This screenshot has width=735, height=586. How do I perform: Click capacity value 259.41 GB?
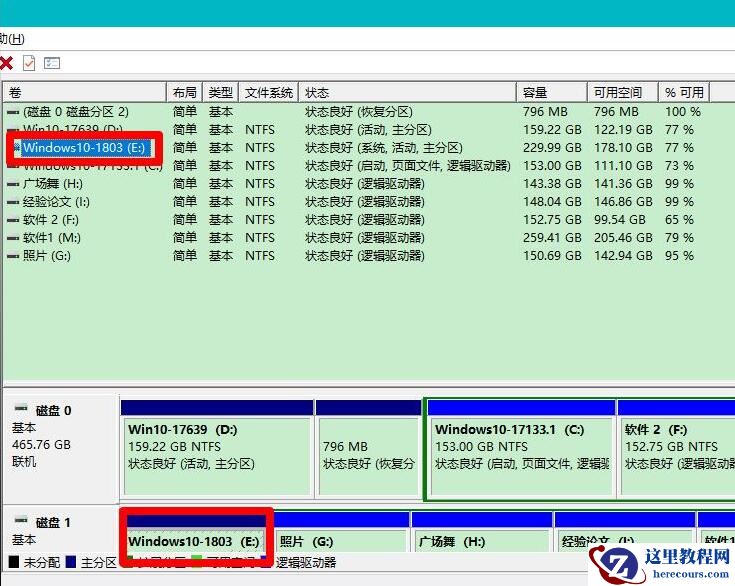[x=552, y=238]
